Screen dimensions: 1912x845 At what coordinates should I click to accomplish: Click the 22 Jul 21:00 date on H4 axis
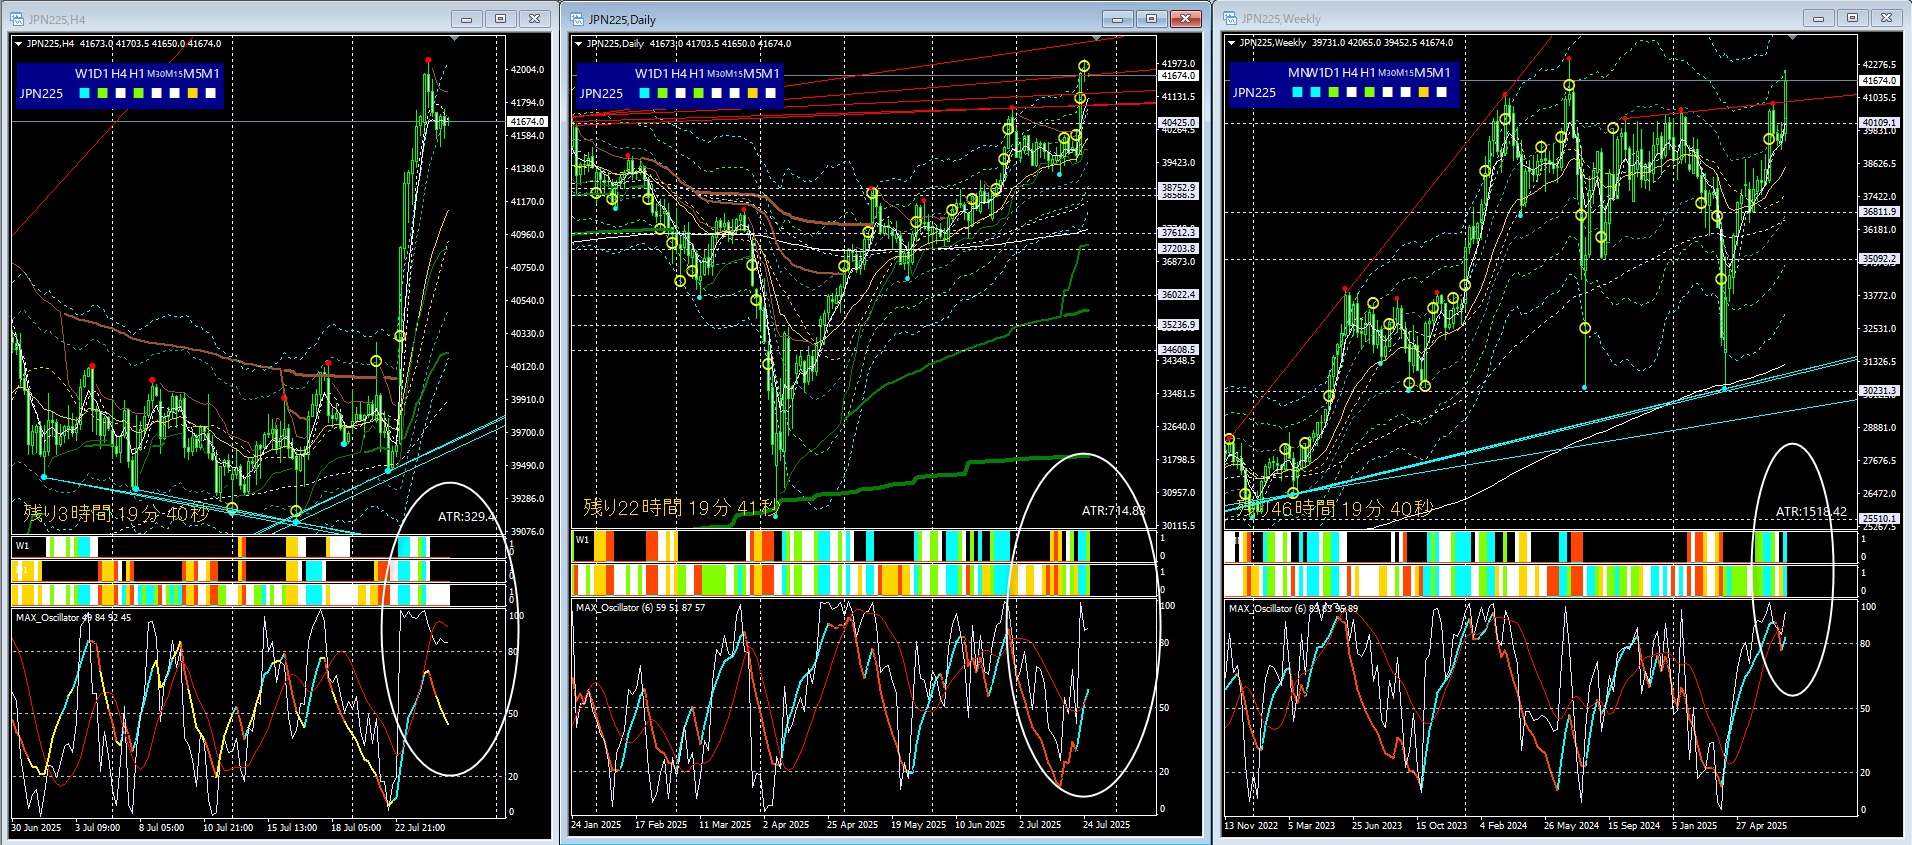tap(420, 828)
